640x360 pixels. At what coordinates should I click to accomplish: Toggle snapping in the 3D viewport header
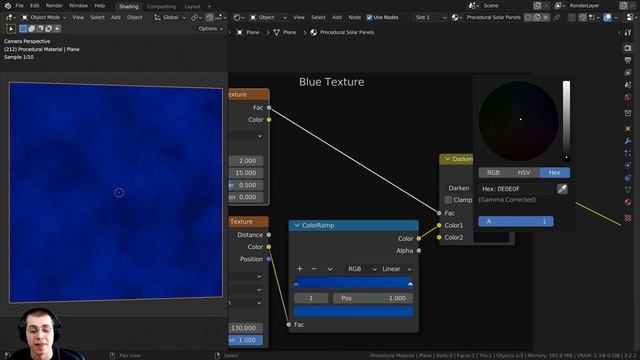(x=210, y=18)
